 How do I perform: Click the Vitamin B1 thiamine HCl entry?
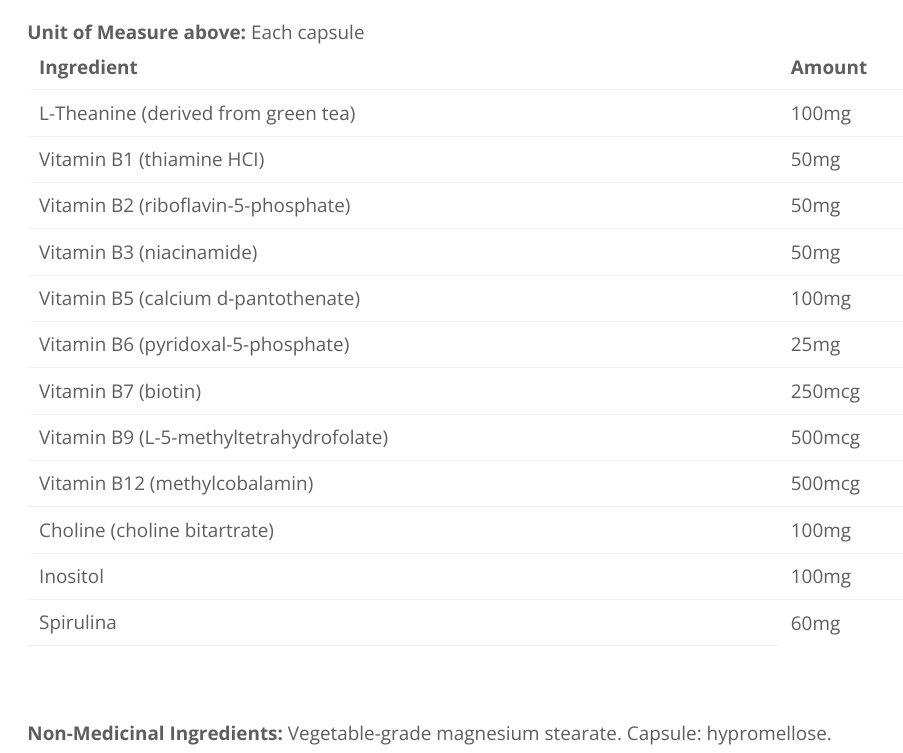point(151,159)
